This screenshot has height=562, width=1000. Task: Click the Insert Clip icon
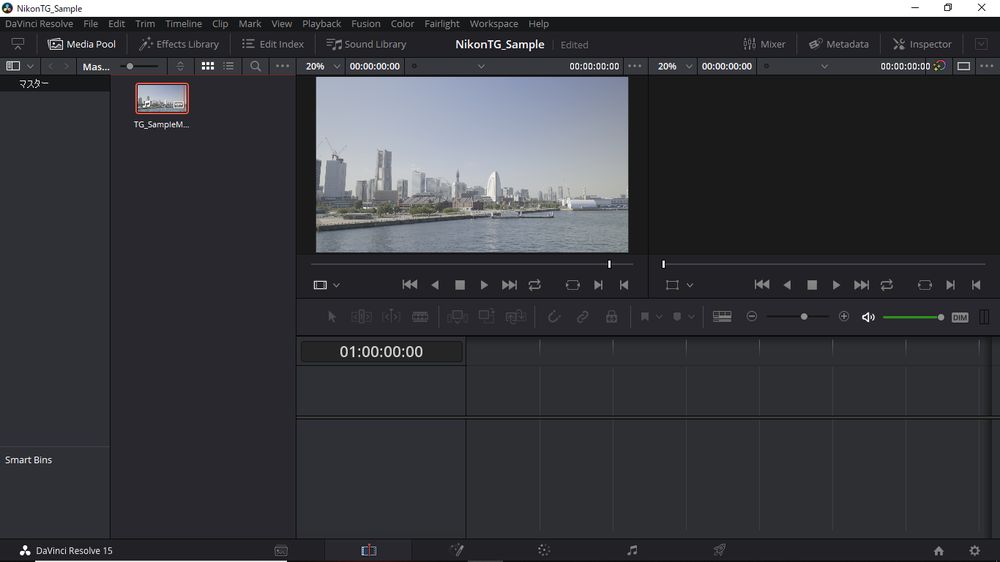(x=457, y=316)
